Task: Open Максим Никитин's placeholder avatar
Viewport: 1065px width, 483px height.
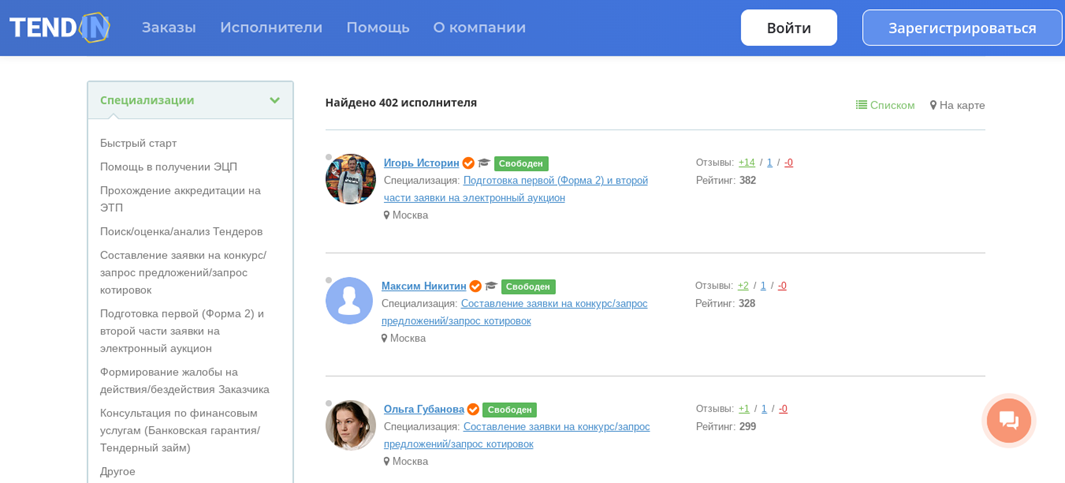Action: click(x=350, y=300)
